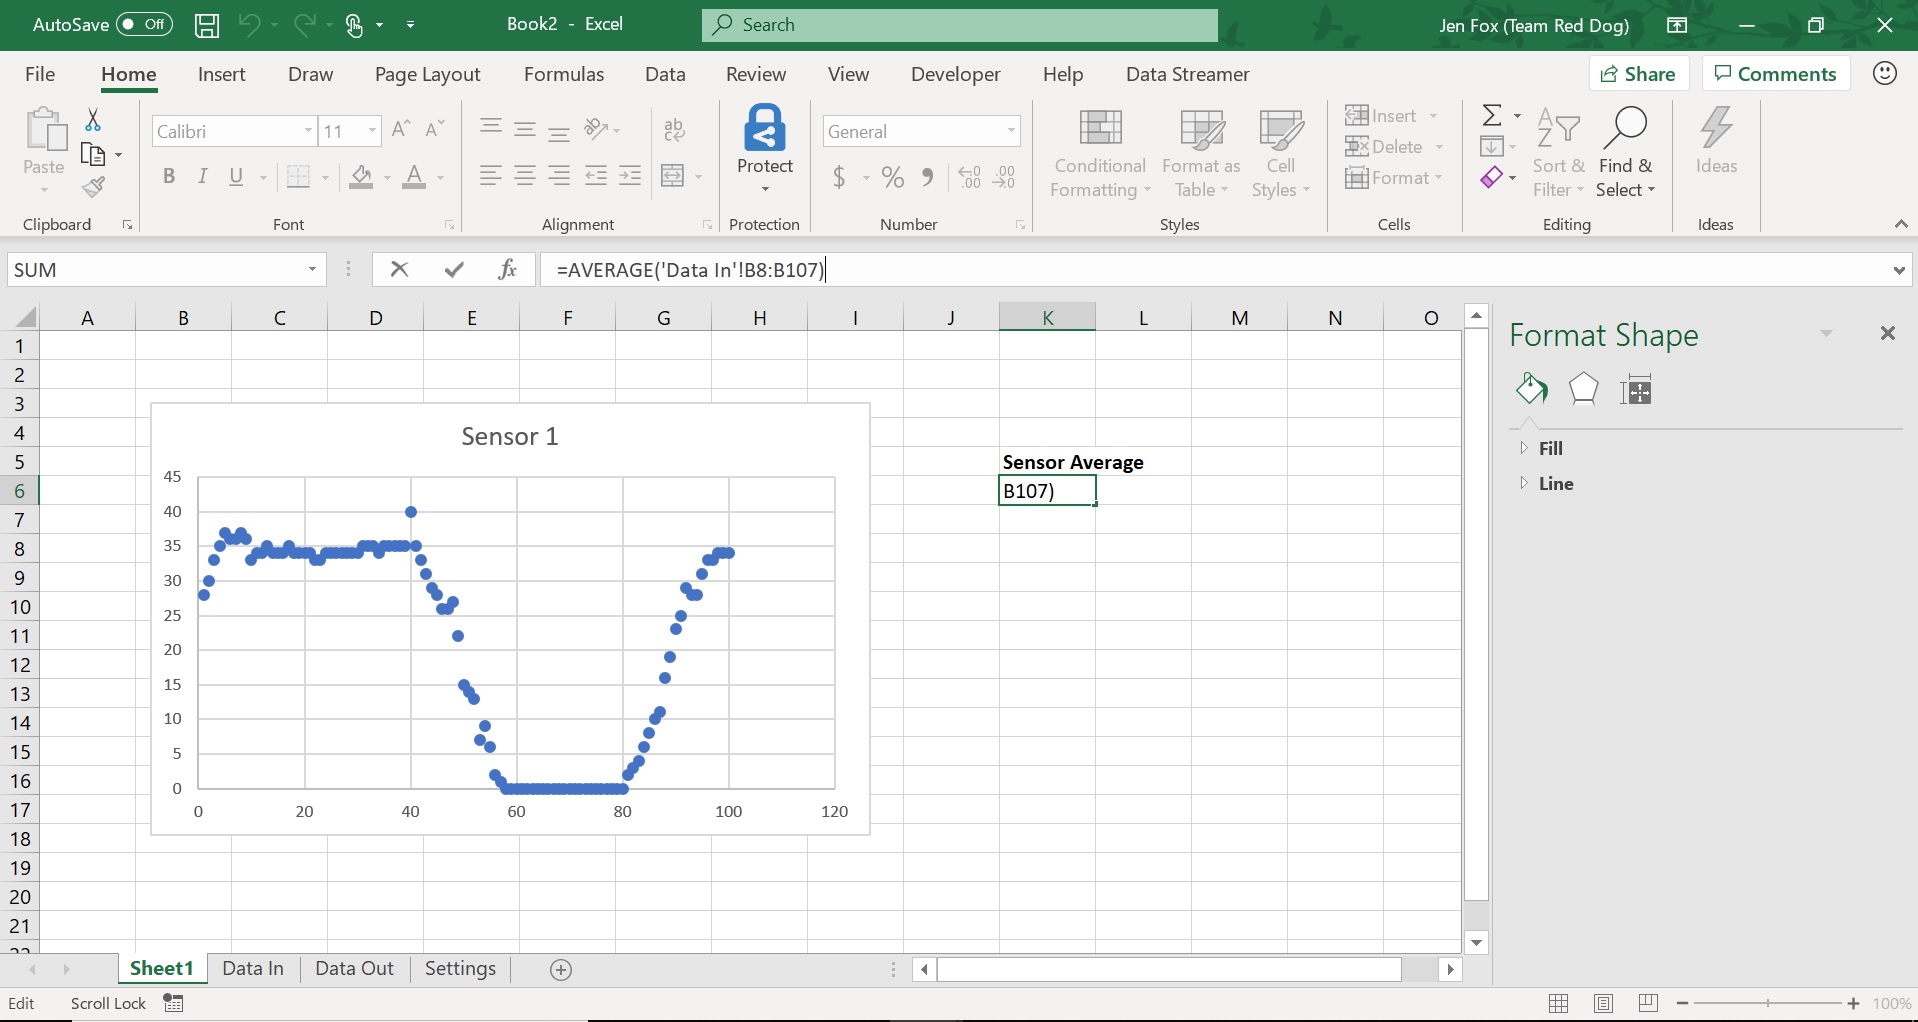Add a new sheet with plus icon
The image size is (1918, 1022).
click(561, 970)
